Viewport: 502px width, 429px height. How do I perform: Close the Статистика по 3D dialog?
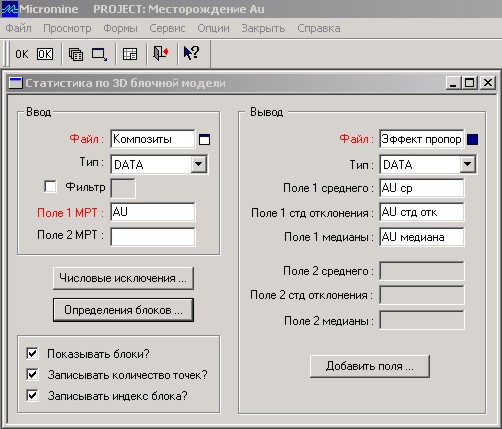pyautogui.click(x=488, y=83)
